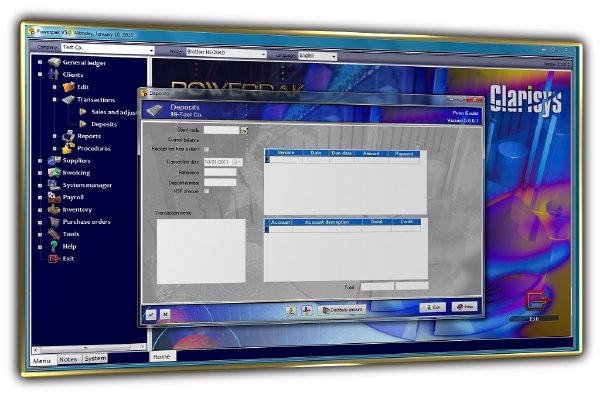Expand the Edit node under Clients
The image size is (600, 400).
coord(55,87)
